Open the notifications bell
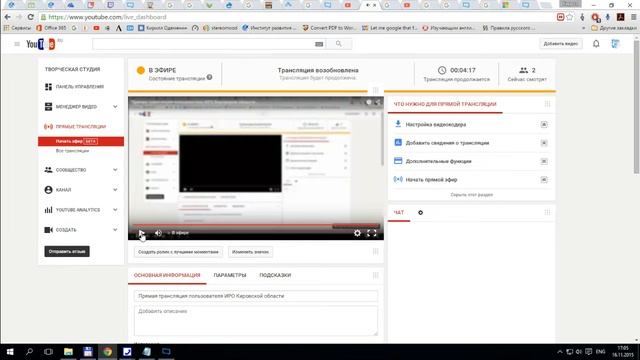 coord(596,44)
